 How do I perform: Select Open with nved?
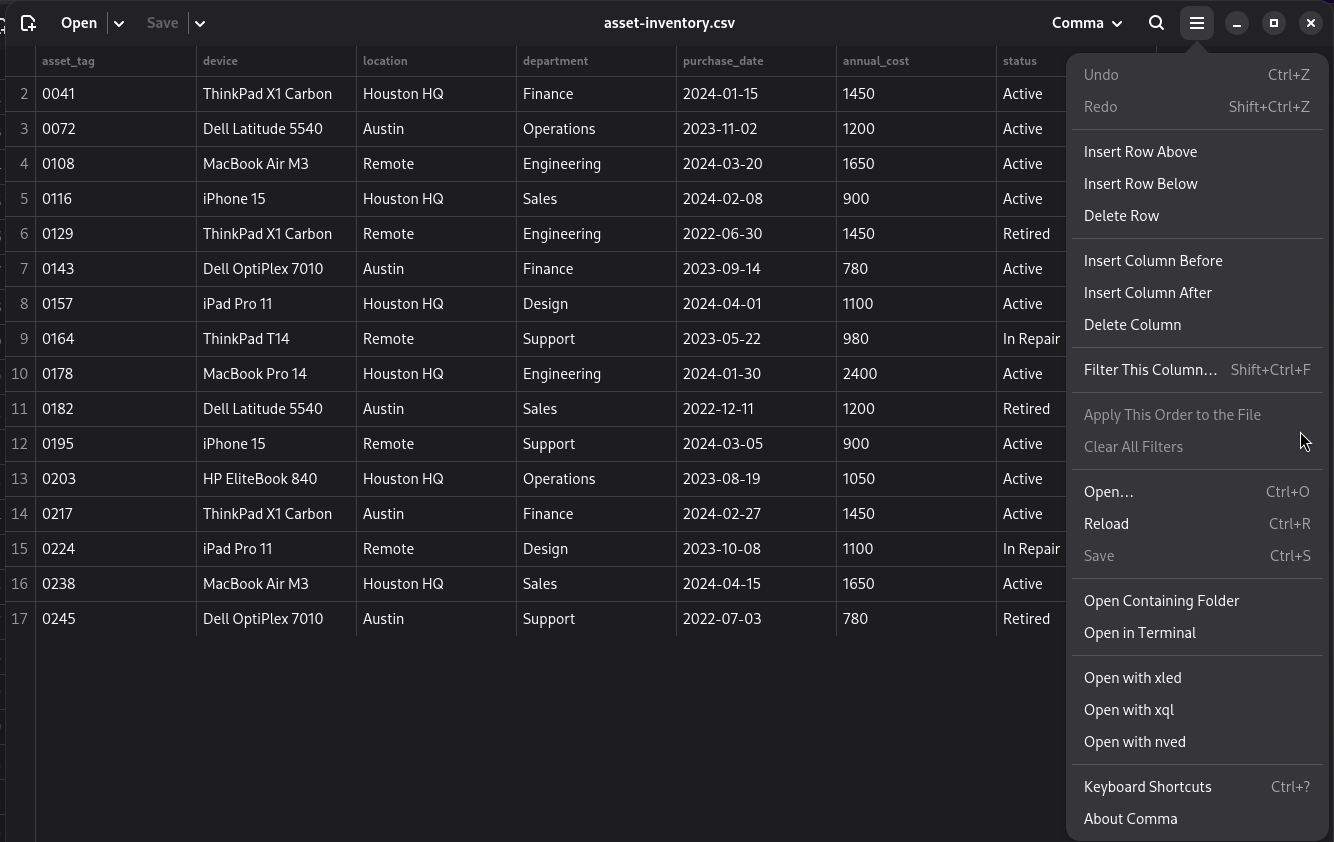tap(1197, 742)
